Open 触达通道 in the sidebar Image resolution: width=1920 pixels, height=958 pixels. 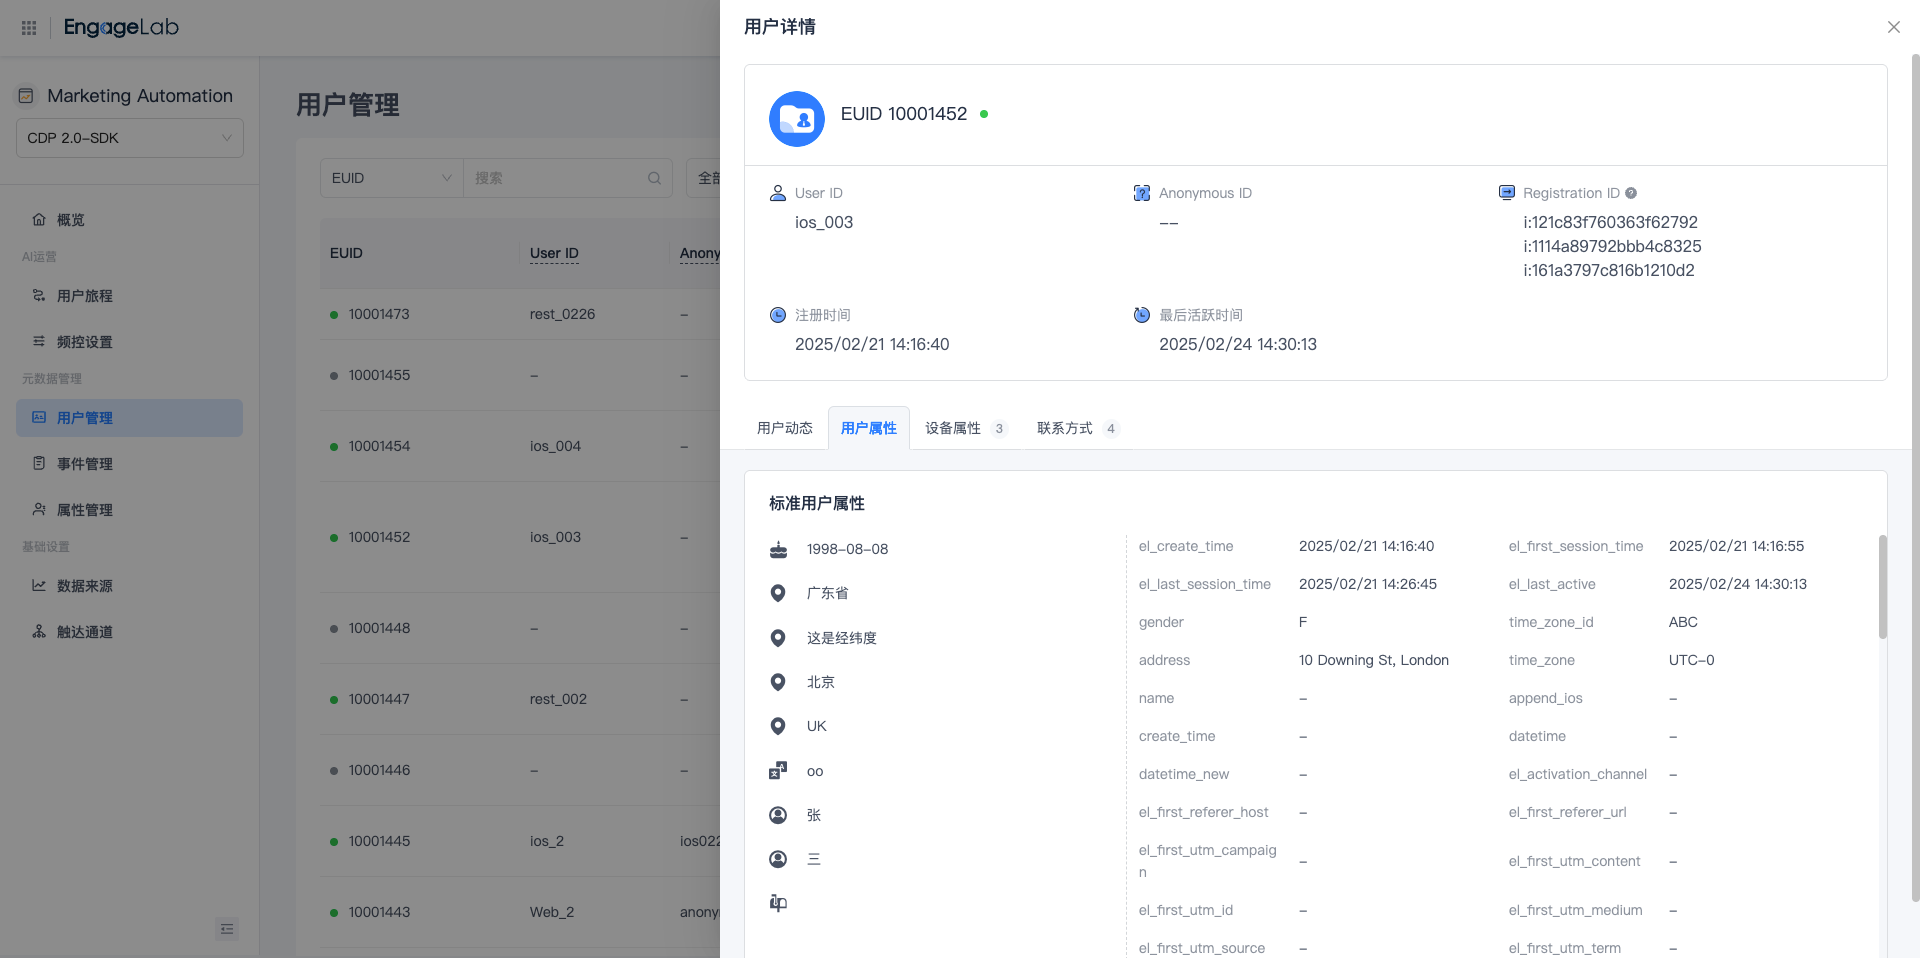click(129, 632)
